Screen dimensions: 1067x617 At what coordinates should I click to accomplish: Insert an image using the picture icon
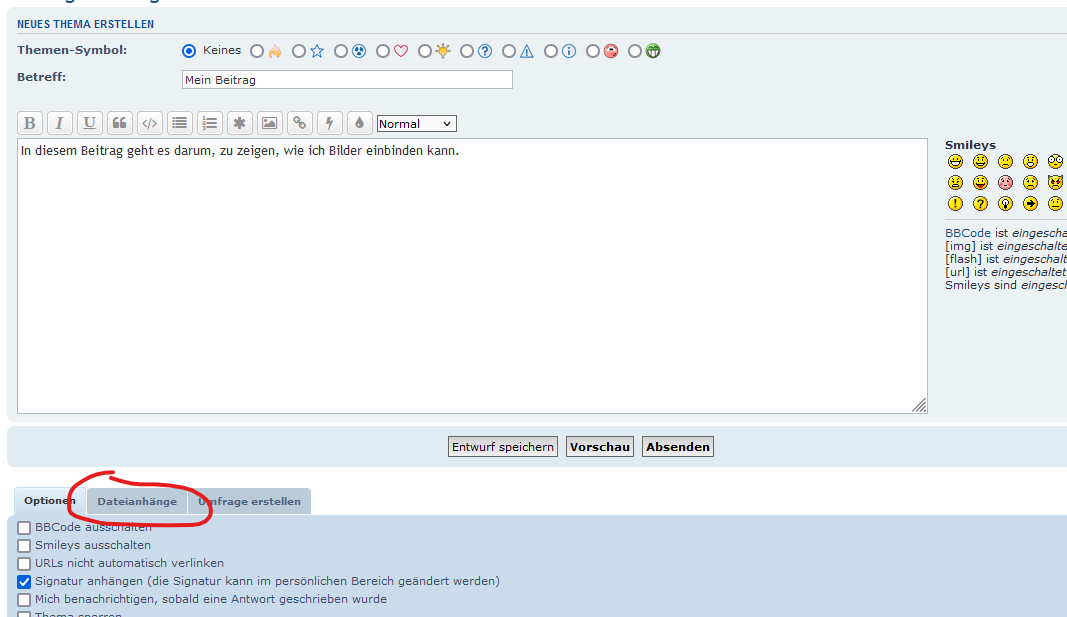coord(269,123)
